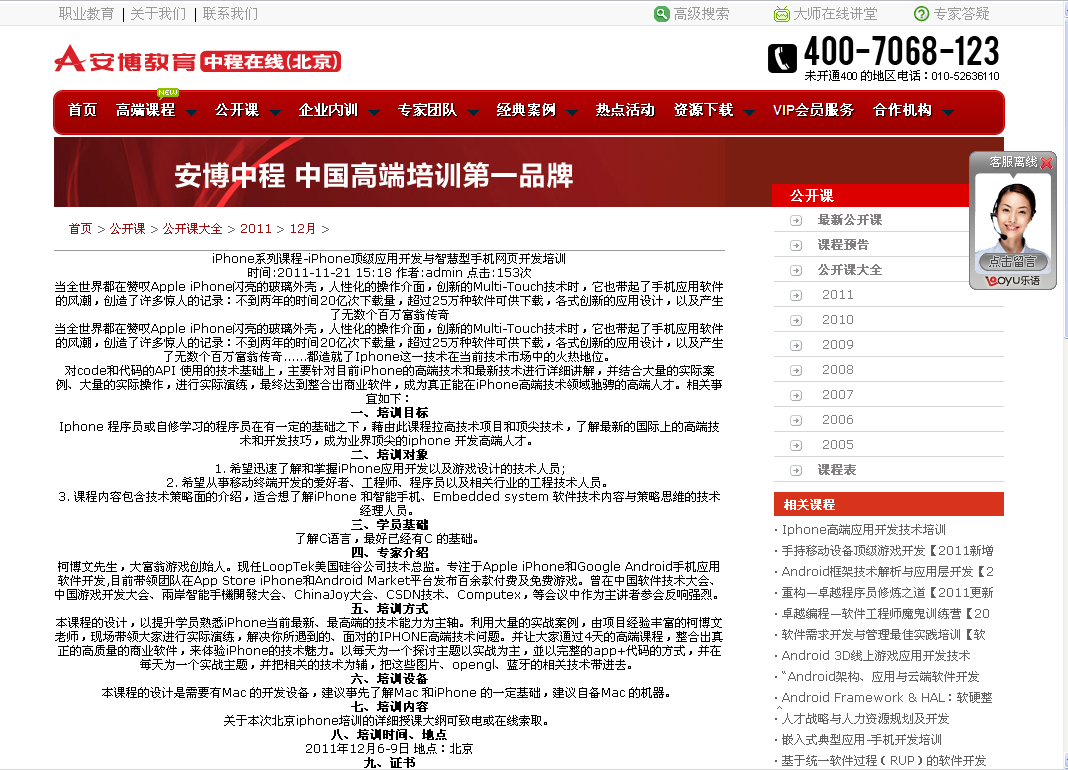1068x770 pixels.
Task: Click the 点击留言 button
Action: [1012, 262]
